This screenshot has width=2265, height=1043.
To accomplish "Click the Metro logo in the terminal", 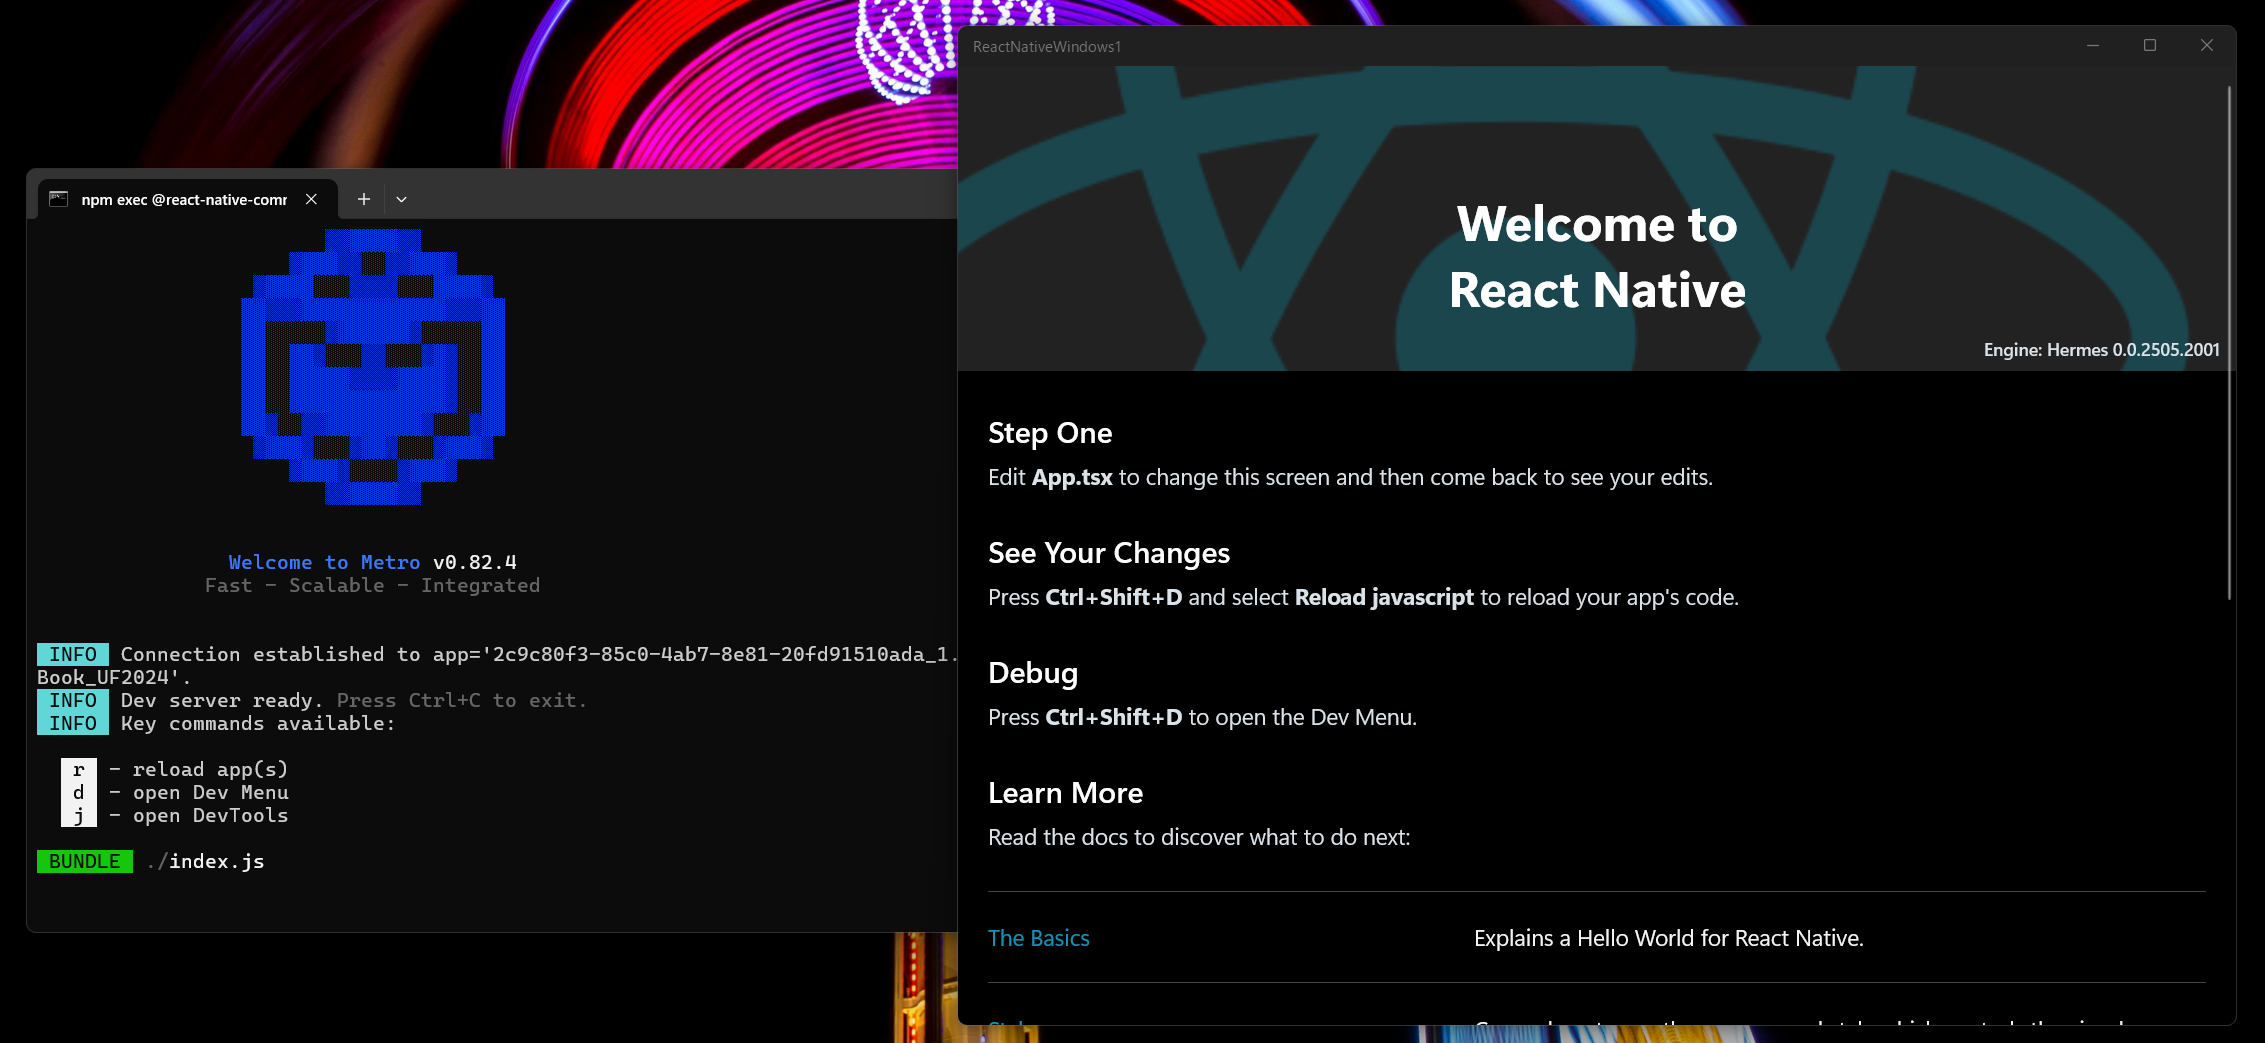I will coord(373,367).
